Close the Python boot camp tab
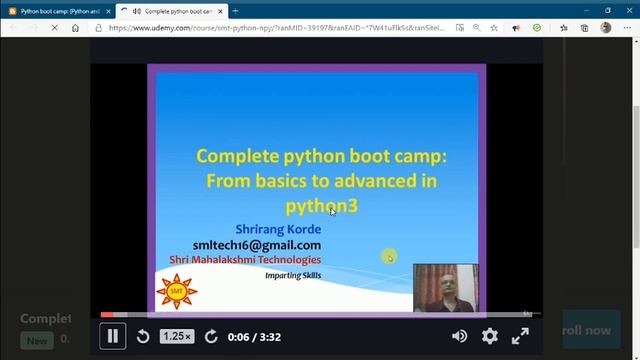Image resolution: width=640 pixels, height=360 pixels. (108, 11)
